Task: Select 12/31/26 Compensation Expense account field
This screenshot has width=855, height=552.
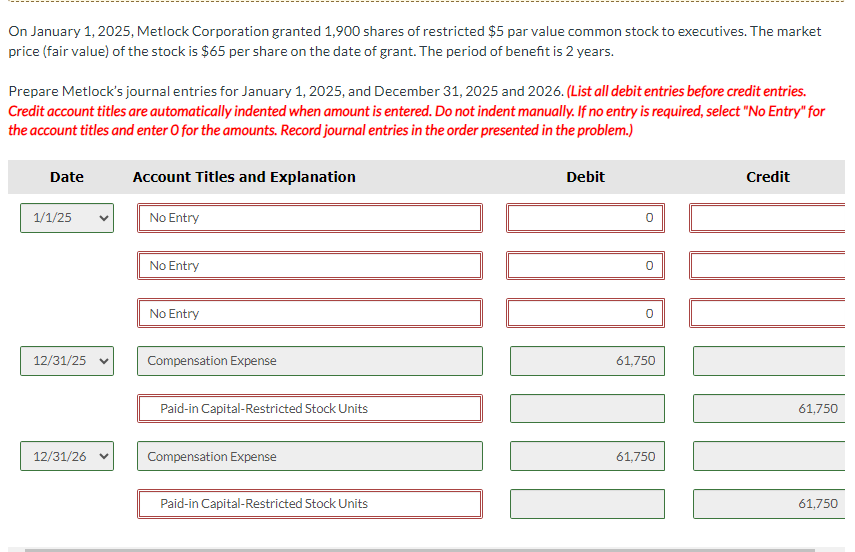Action: coord(310,456)
